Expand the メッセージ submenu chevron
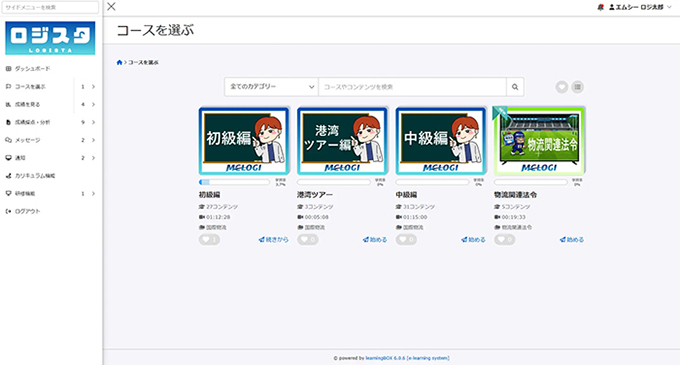680x365 pixels. click(93, 140)
